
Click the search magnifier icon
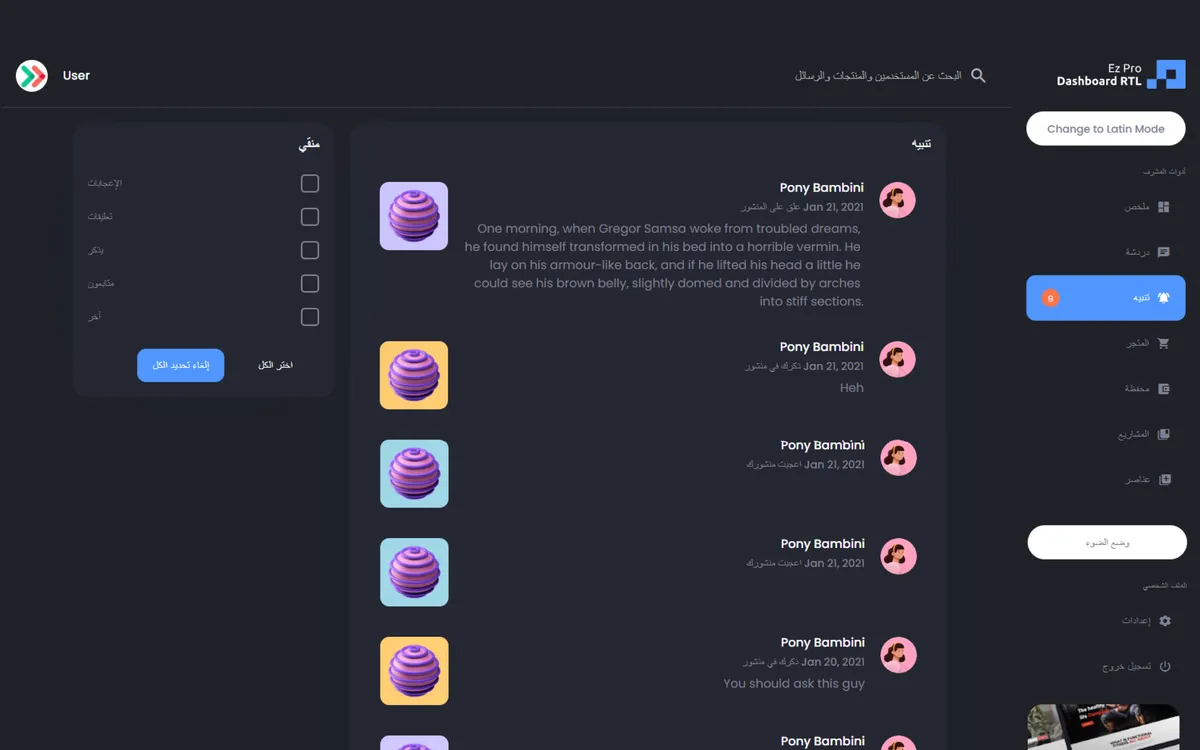coord(978,76)
